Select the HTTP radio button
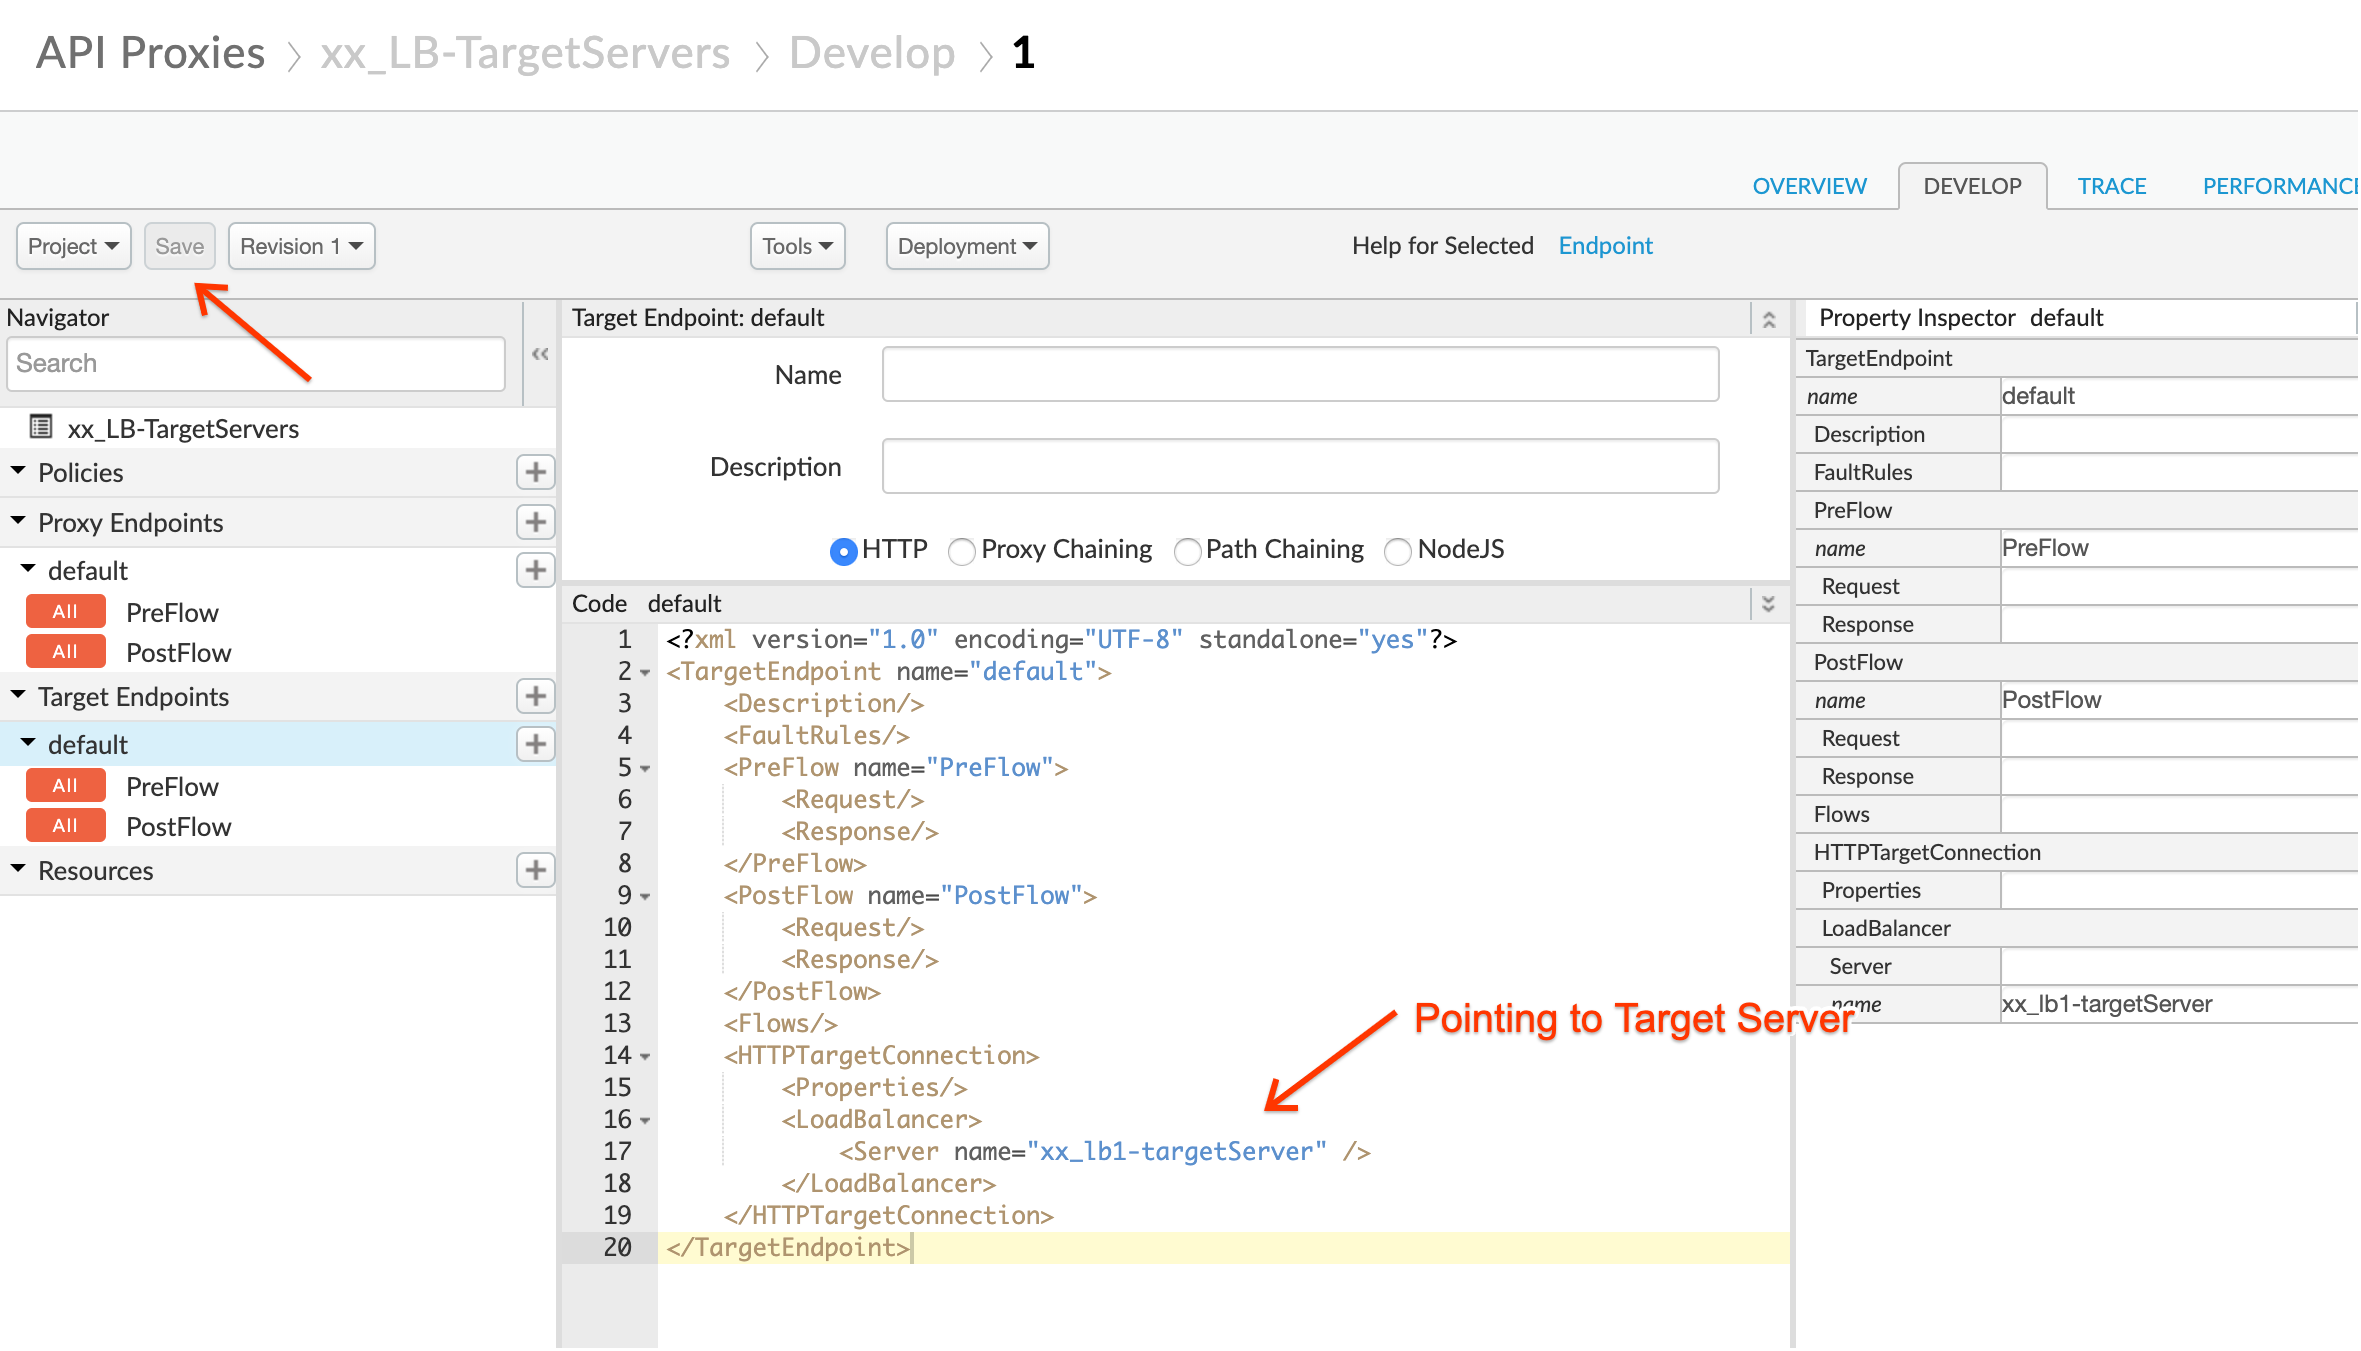 (x=843, y=551)
